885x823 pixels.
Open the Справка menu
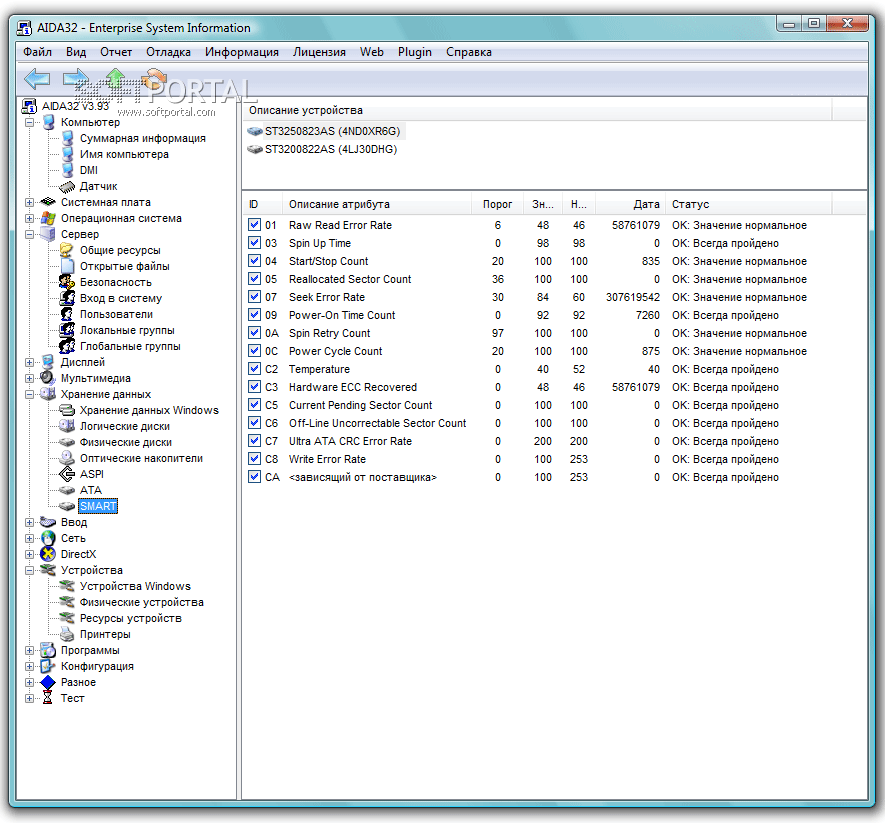click(x=468, y=52)
